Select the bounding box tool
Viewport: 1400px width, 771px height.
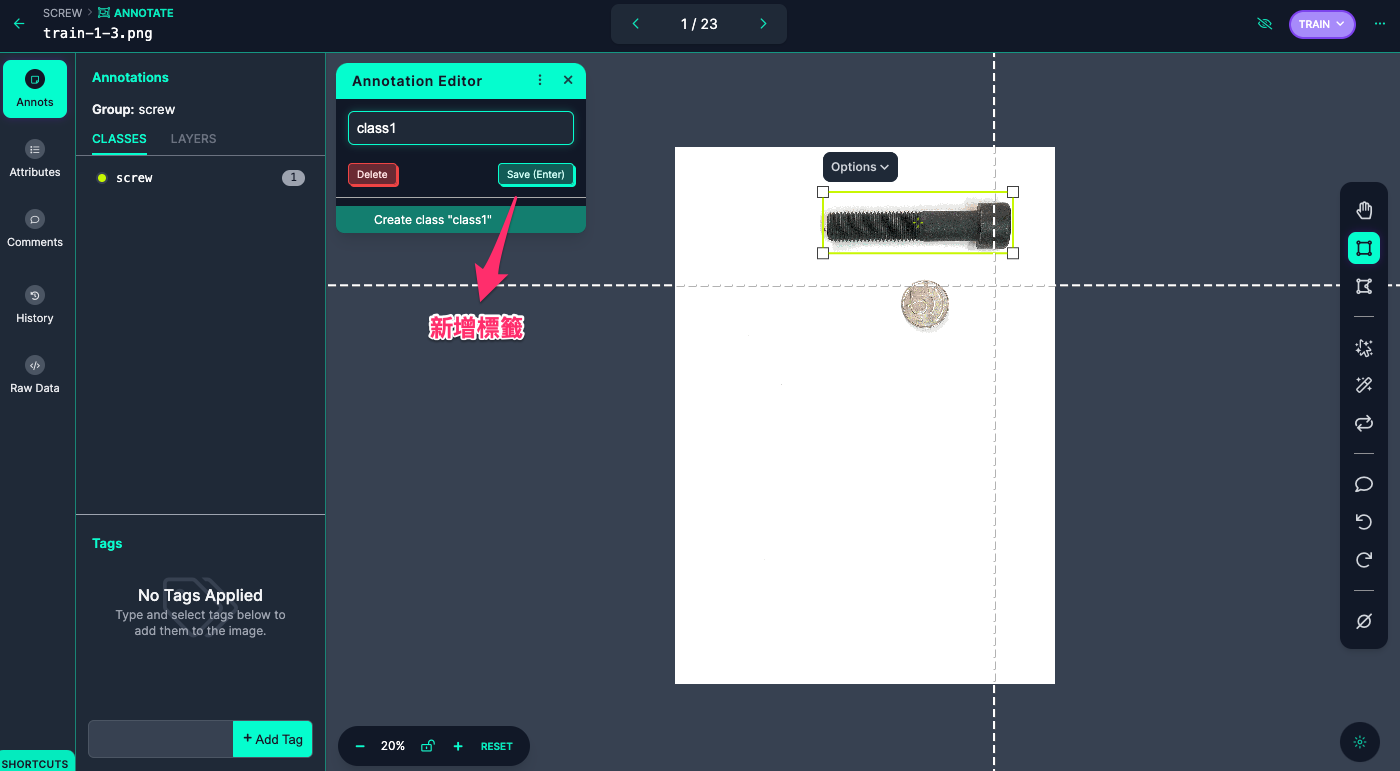(x=1363, y=248)
